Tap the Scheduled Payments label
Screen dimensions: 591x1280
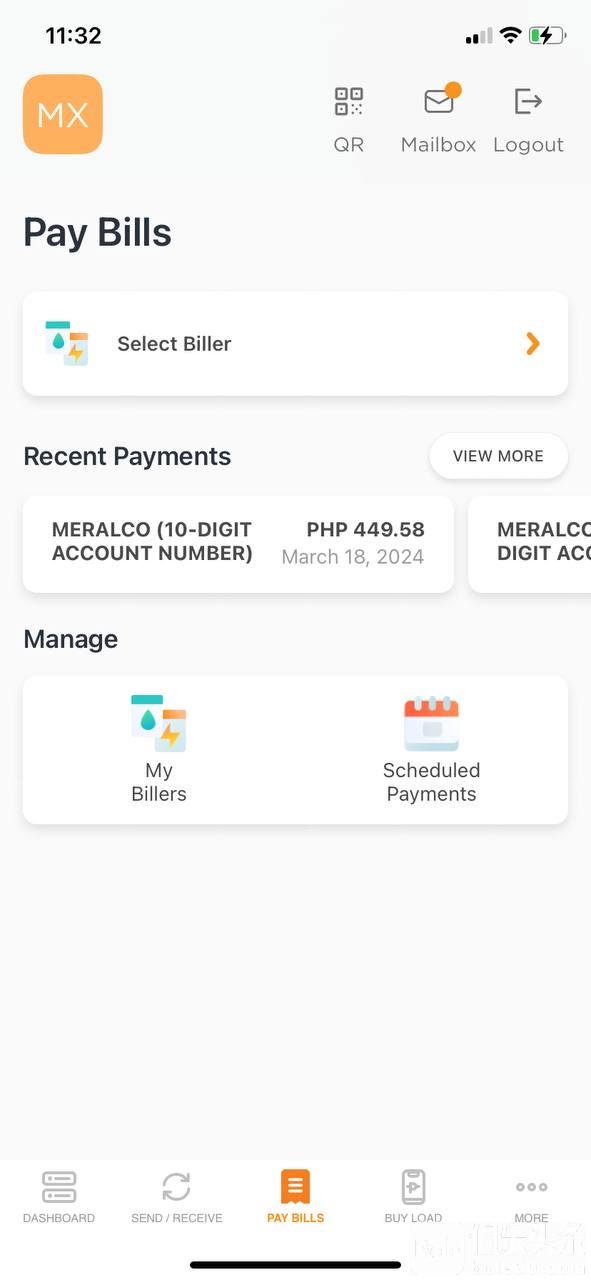[431, 782]
